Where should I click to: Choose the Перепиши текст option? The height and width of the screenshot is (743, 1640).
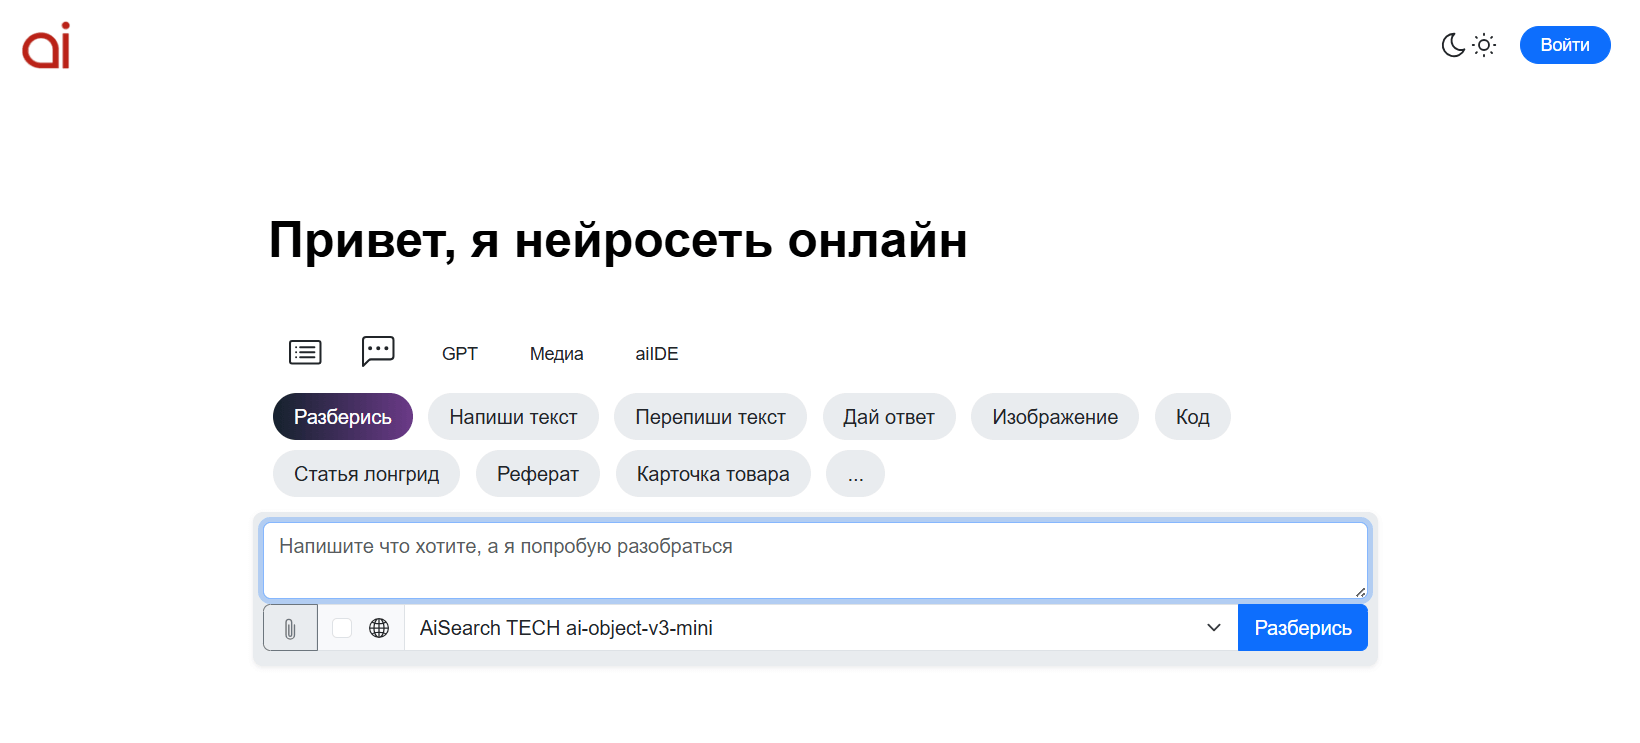coord(710,417)
